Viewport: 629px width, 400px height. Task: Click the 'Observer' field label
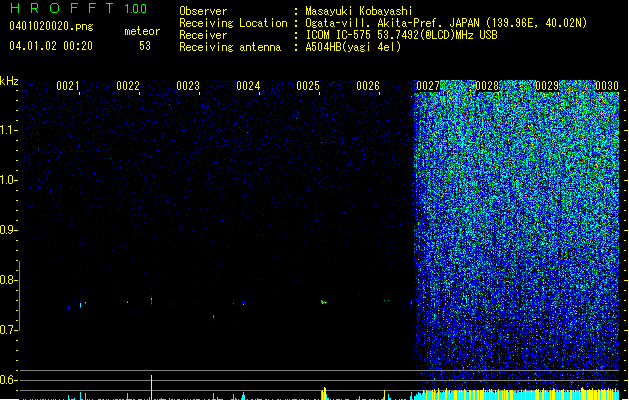[x=203, y=11]
